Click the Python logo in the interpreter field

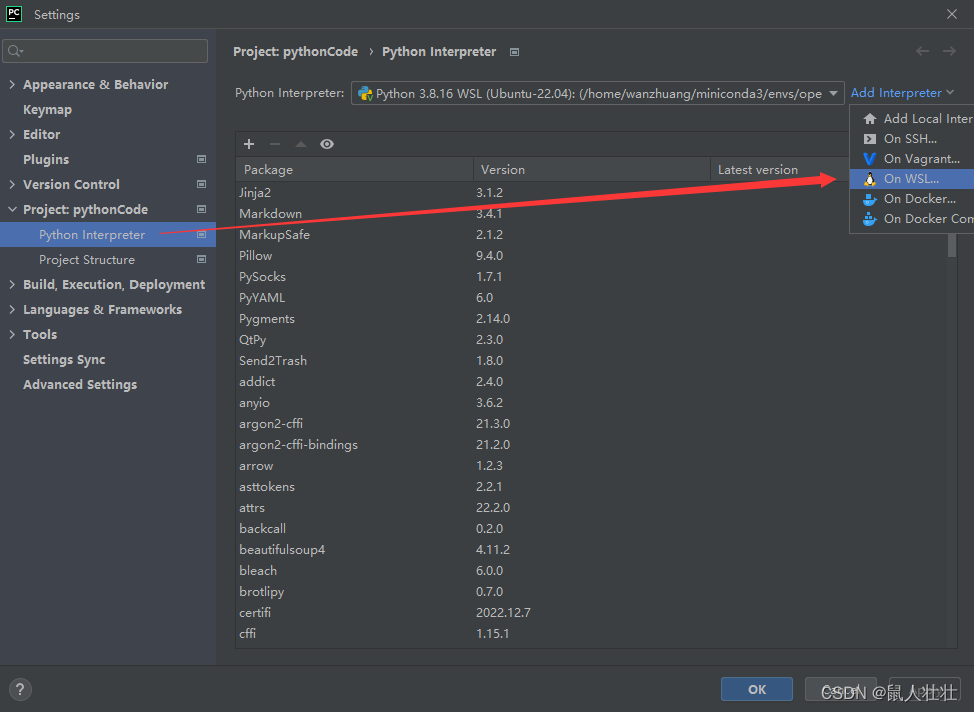pyautogui.click(x=365, y=92)
